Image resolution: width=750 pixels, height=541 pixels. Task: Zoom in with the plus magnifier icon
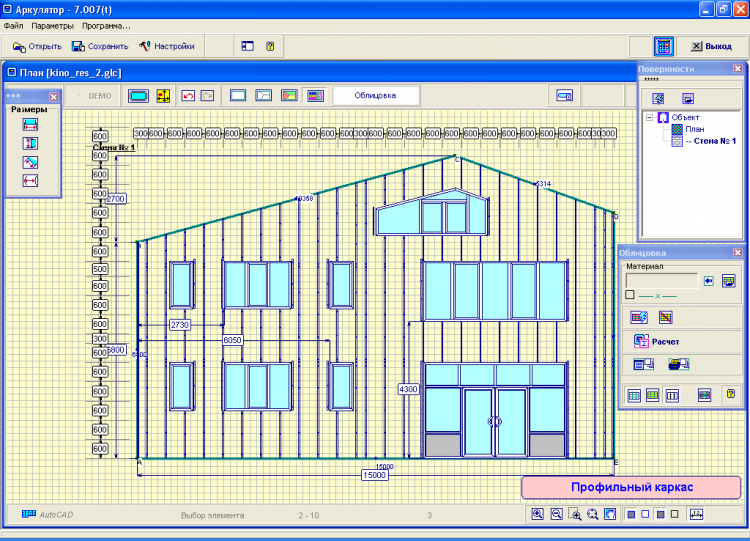(x=537, y=514)
